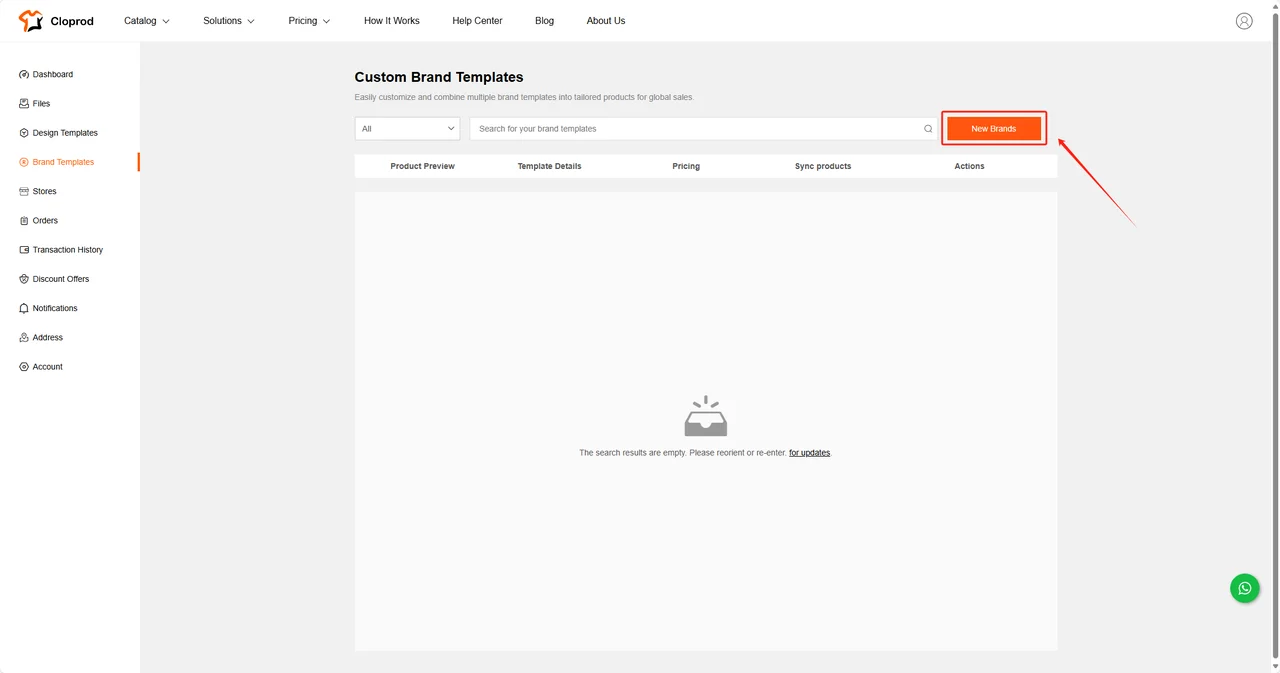
Task: Focus the brand templates search field
Action: coord(695,129)
